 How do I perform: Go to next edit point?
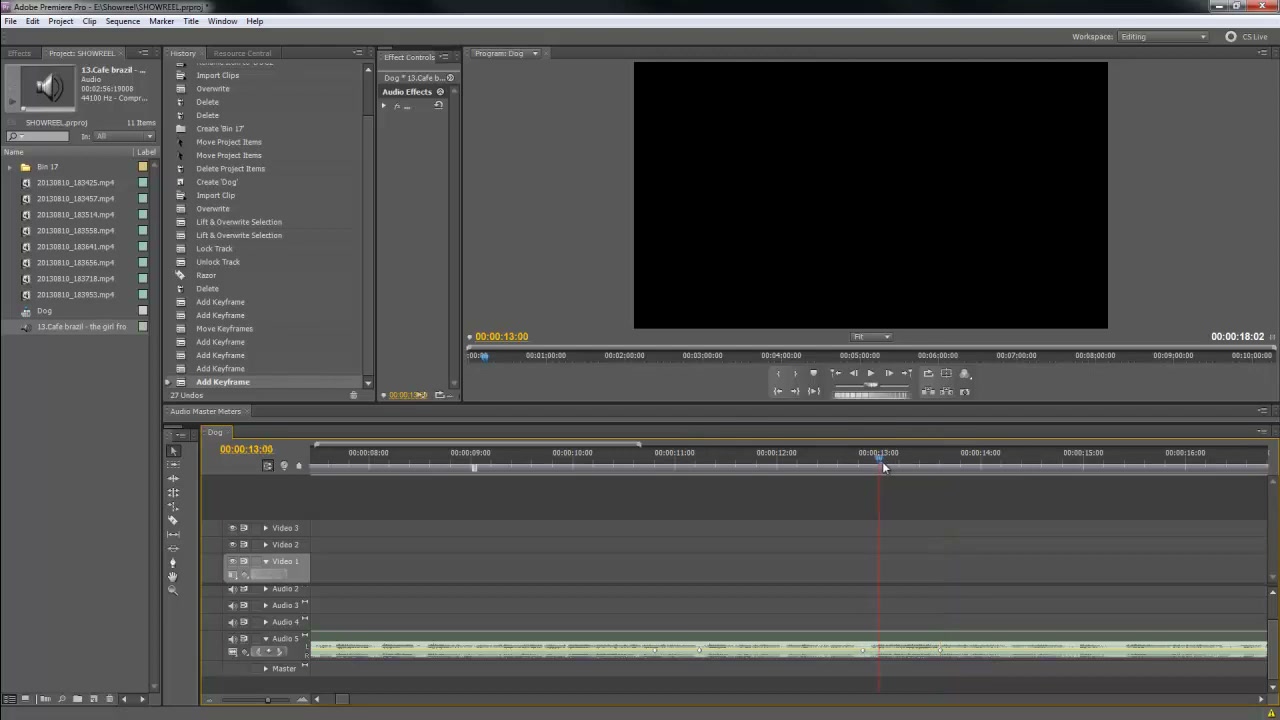pyautogui.click(x=906, y=373)
